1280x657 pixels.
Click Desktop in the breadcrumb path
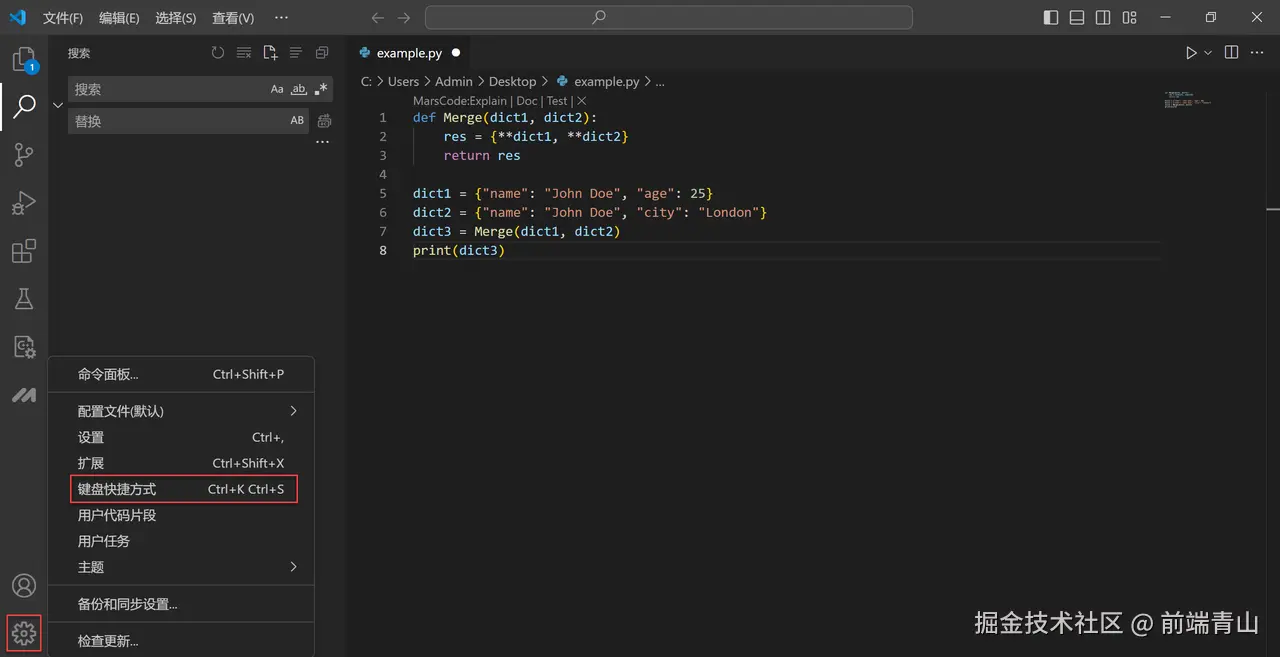click(x=512, y=82)
